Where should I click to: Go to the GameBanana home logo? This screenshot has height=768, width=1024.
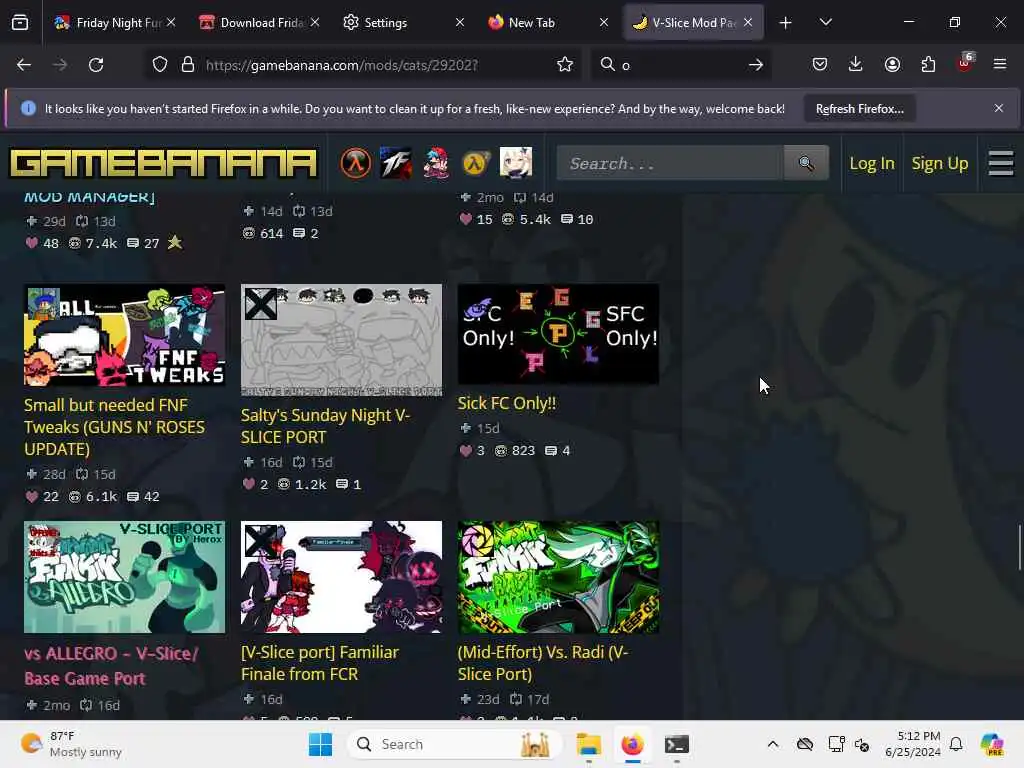pyautogui.click(x=163, y=163)
